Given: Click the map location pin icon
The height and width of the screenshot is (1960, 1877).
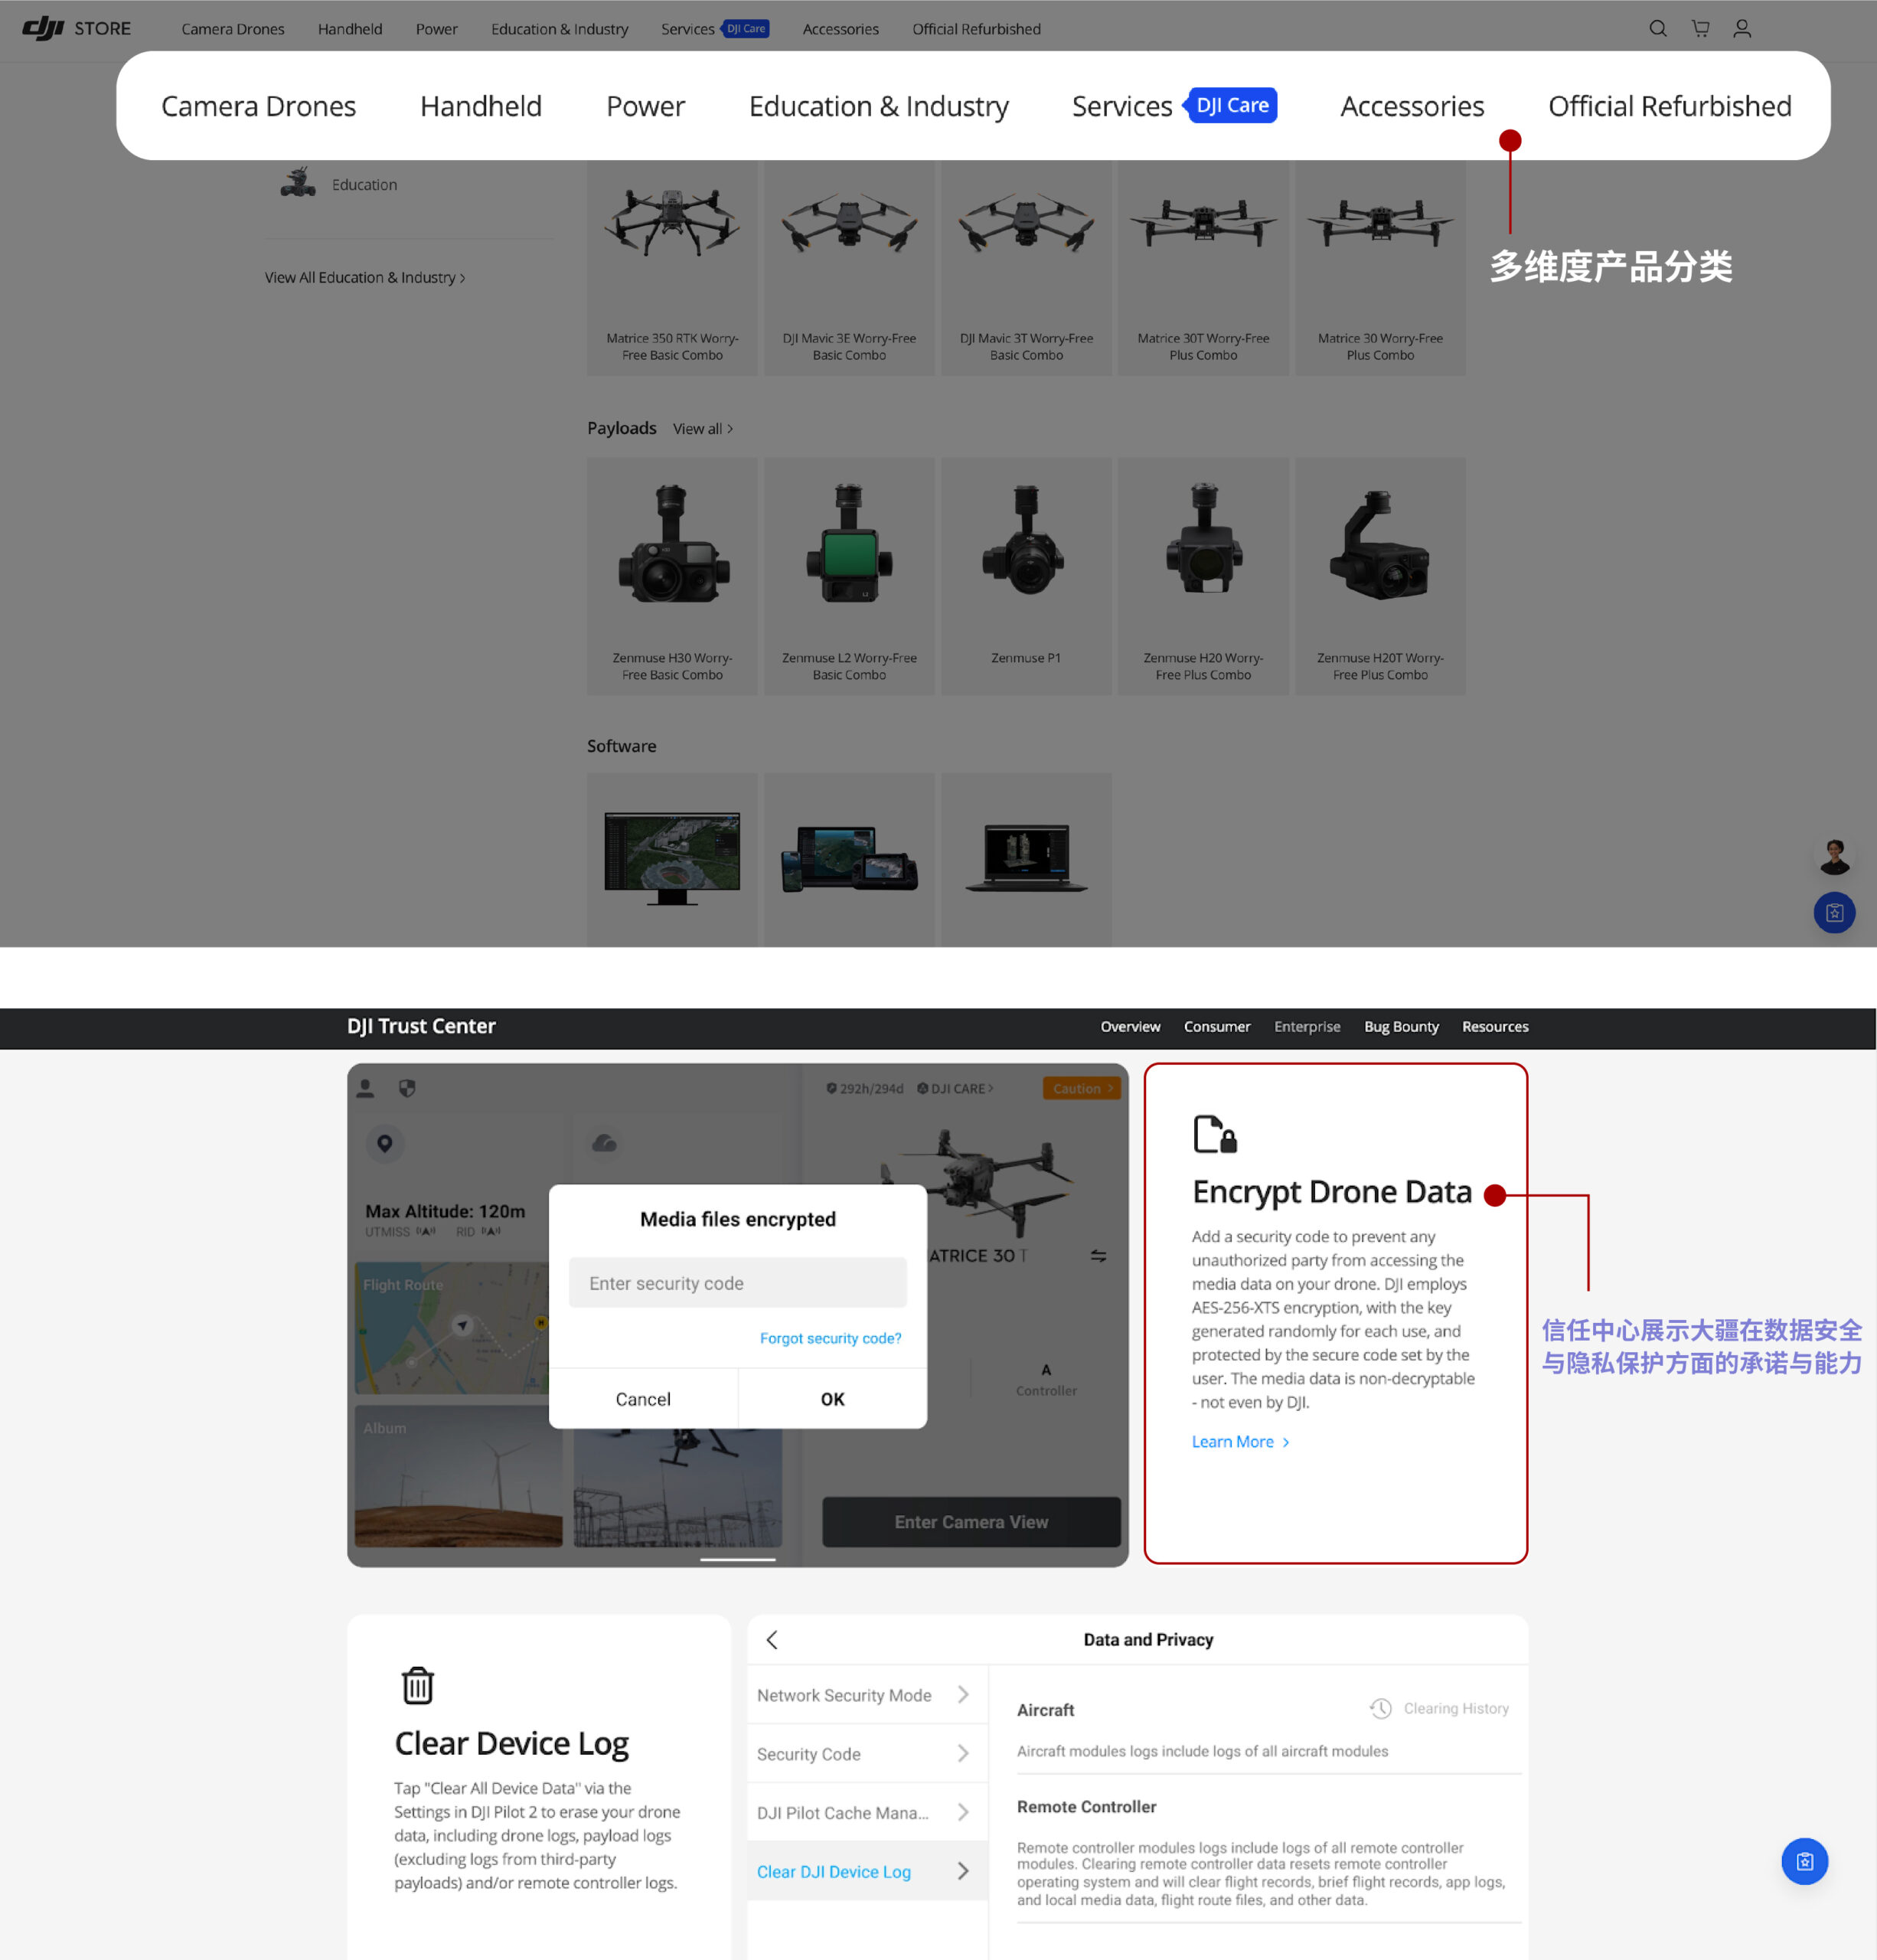Looking at the screenshot, I should pos(384,1143).
